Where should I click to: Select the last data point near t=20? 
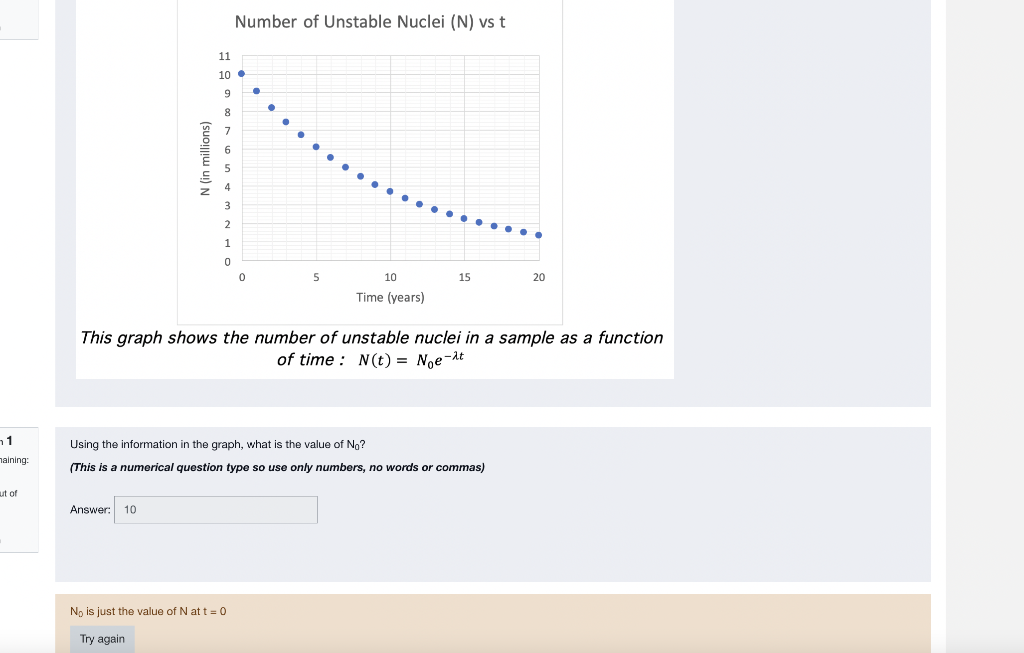(538, 234)
